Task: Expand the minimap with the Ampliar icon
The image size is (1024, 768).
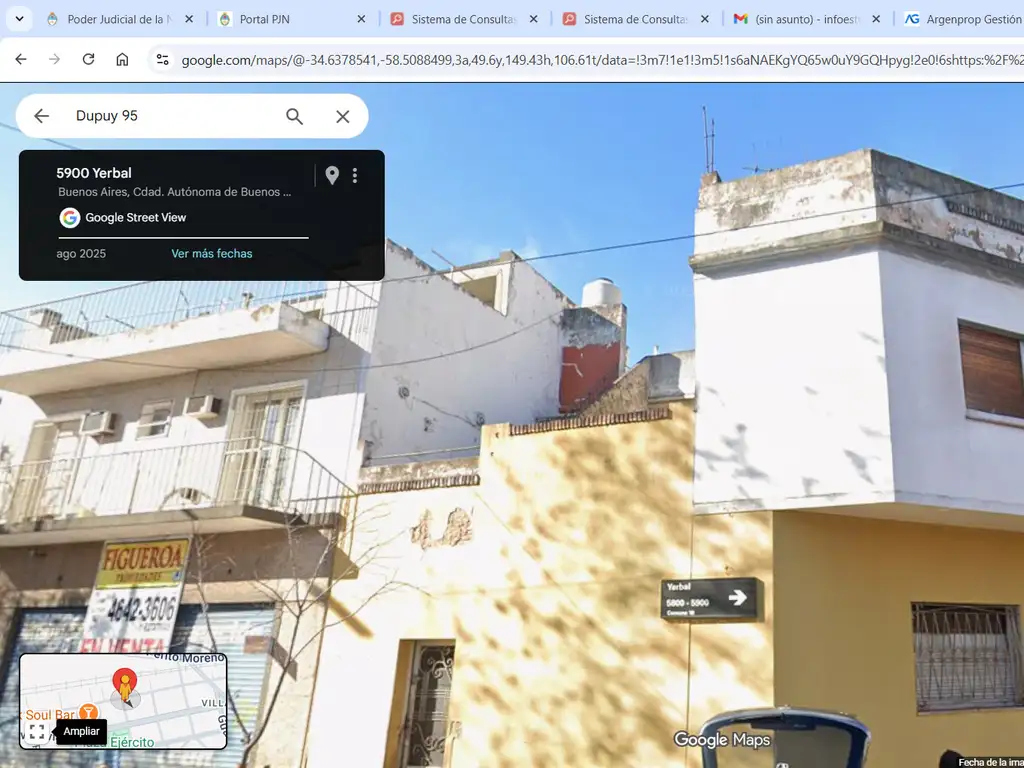Action: 37,731
